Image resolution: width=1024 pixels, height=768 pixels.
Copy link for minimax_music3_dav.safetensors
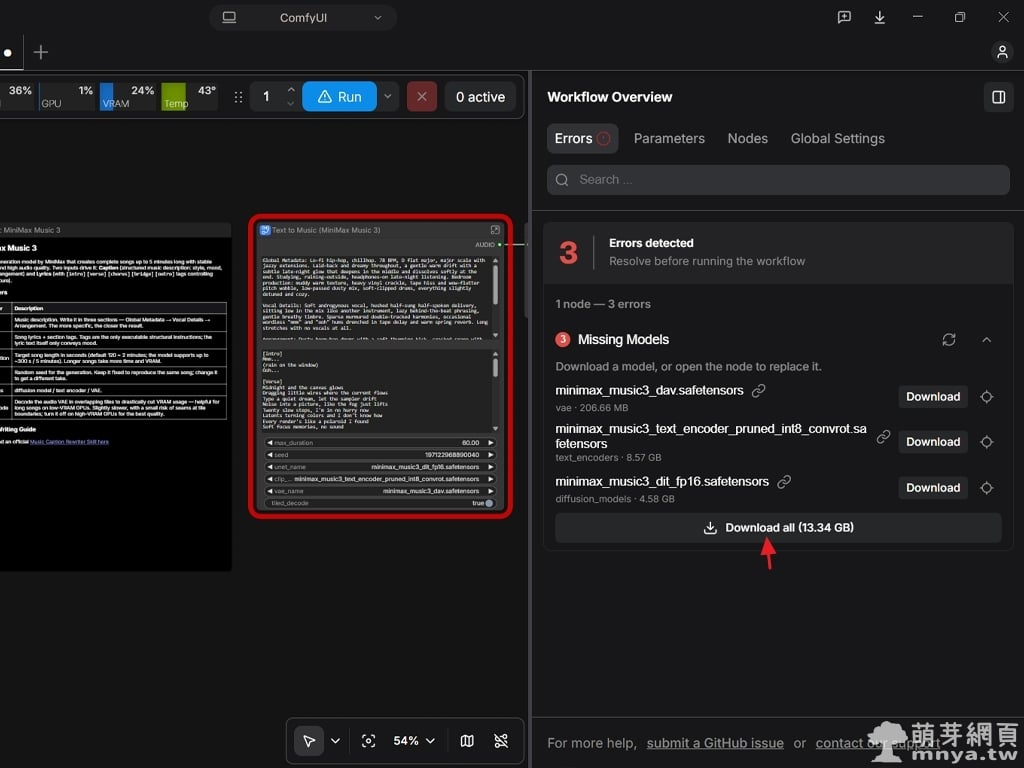(758, 391)
